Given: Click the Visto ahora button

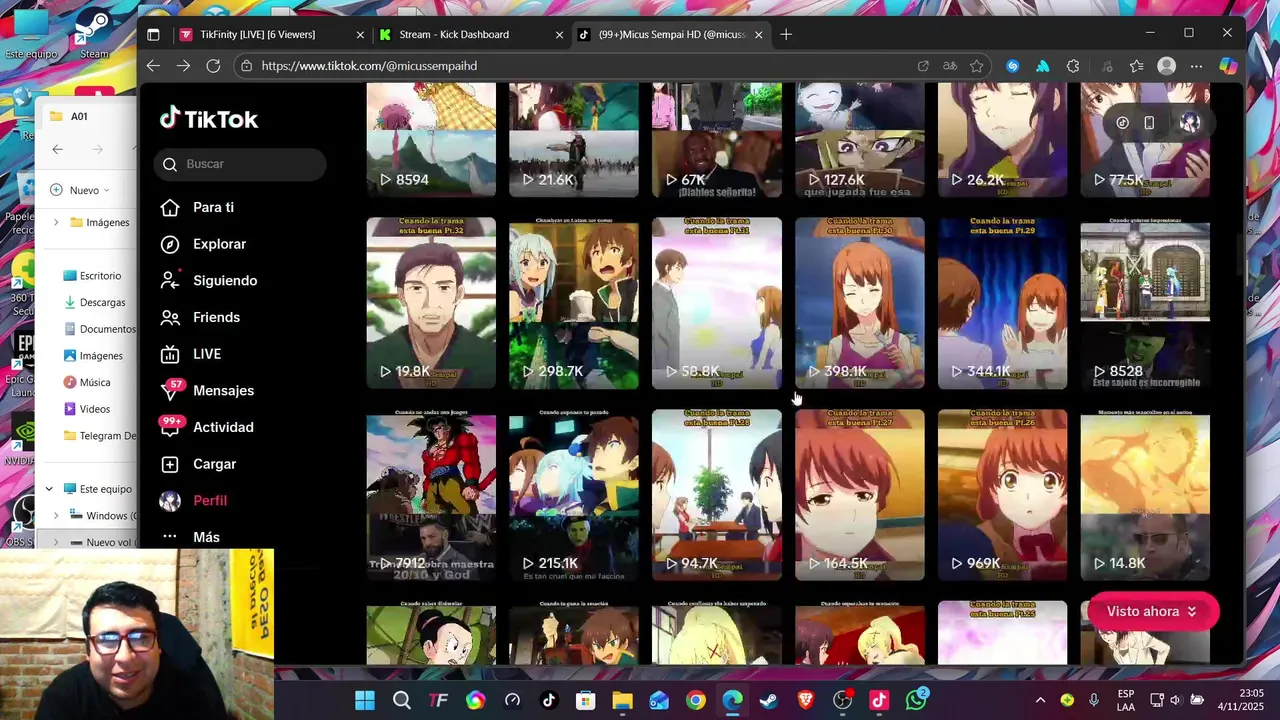Looking at the screenshot, I should [1152, 611].
